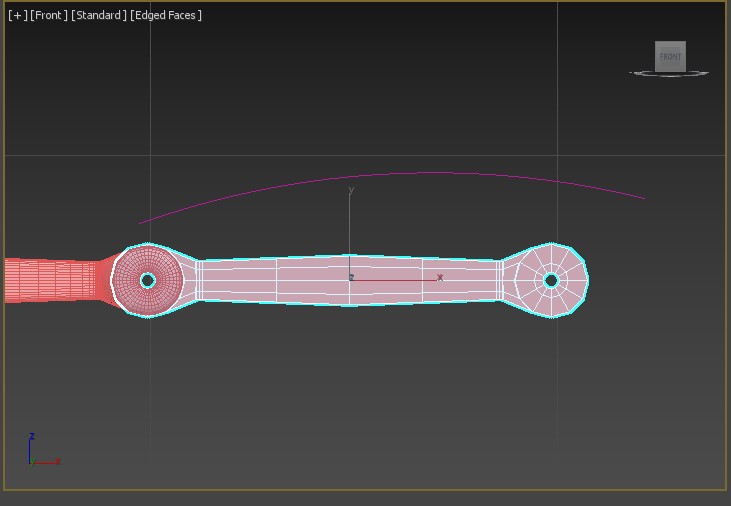This screenshot has height=506, width=731.
Task: Click the narrow neck near the left joint
Action: pyautogui.click(x=199, y=280)
